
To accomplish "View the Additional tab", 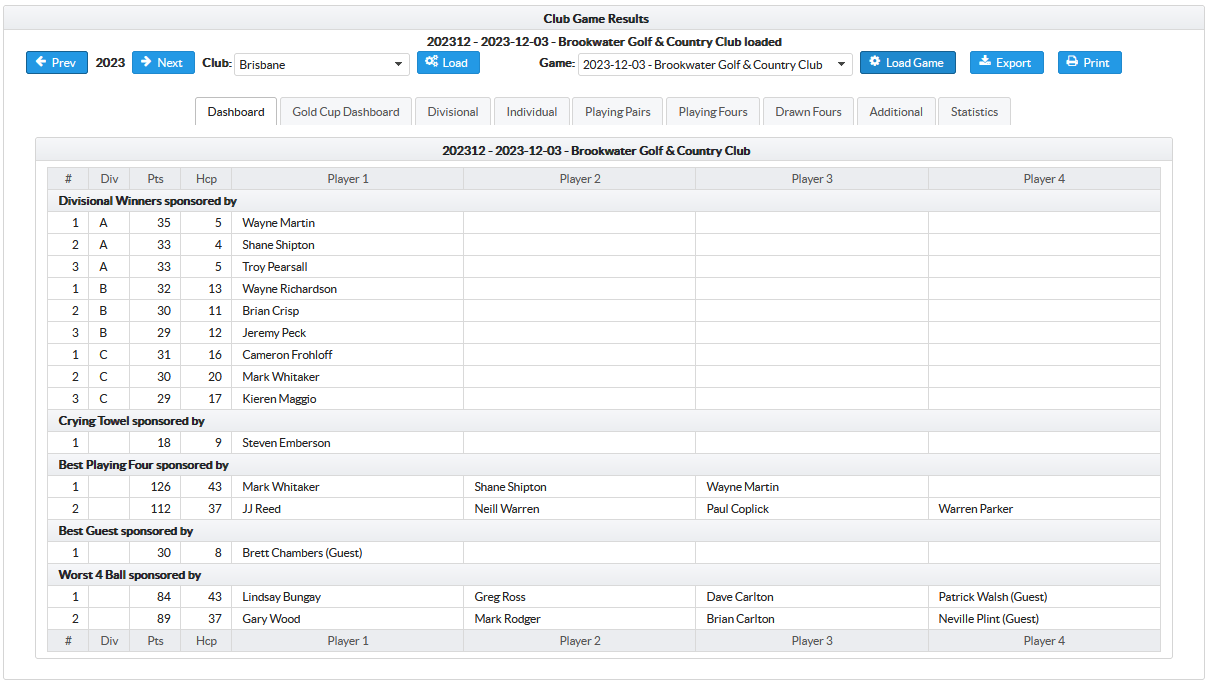I will click(x=896, y=112).
